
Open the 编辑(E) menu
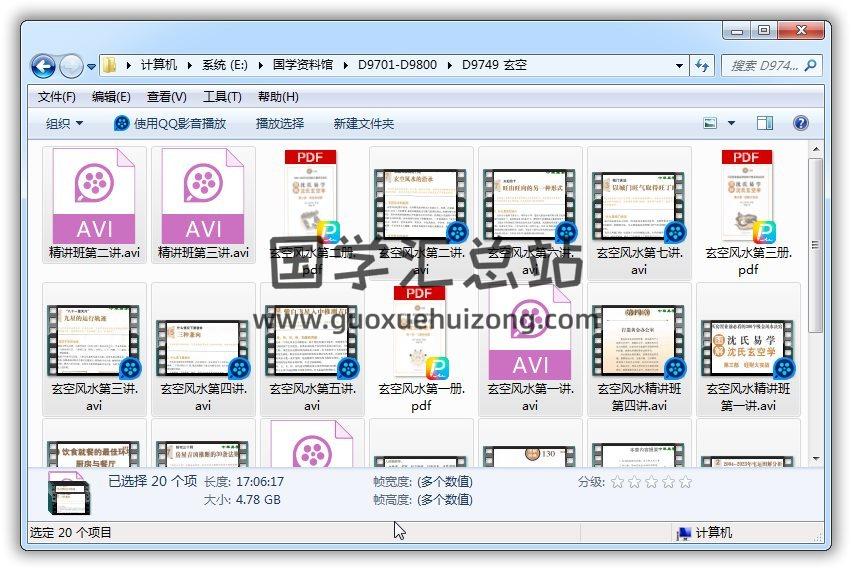tap(111, 97)
